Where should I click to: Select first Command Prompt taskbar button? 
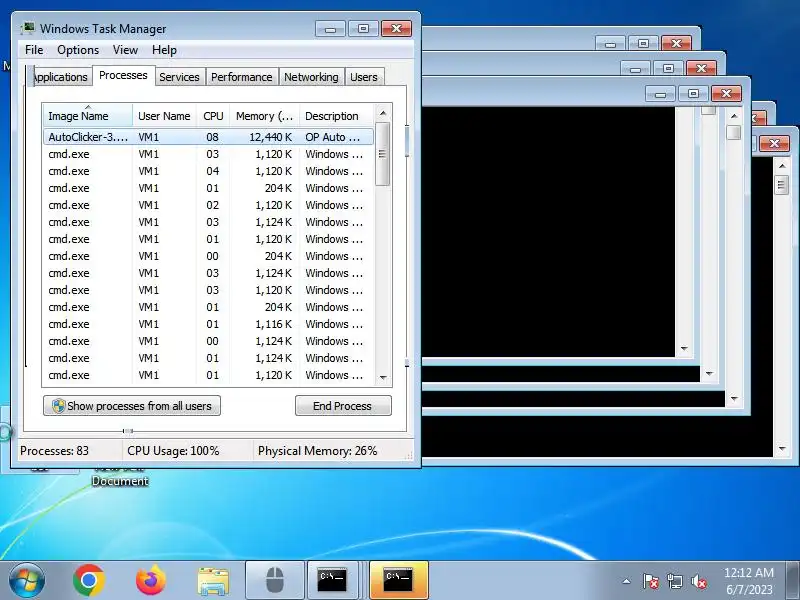click(332, 581)
